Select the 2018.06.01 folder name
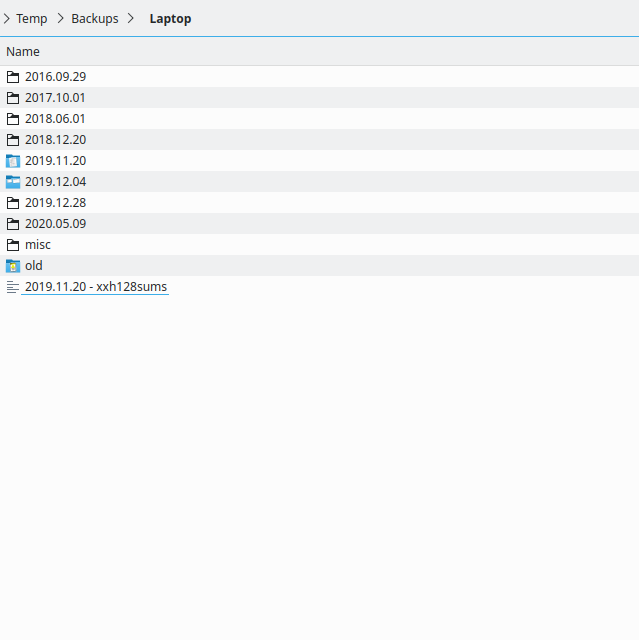639x640 pixels. click(x=55, y=119)
